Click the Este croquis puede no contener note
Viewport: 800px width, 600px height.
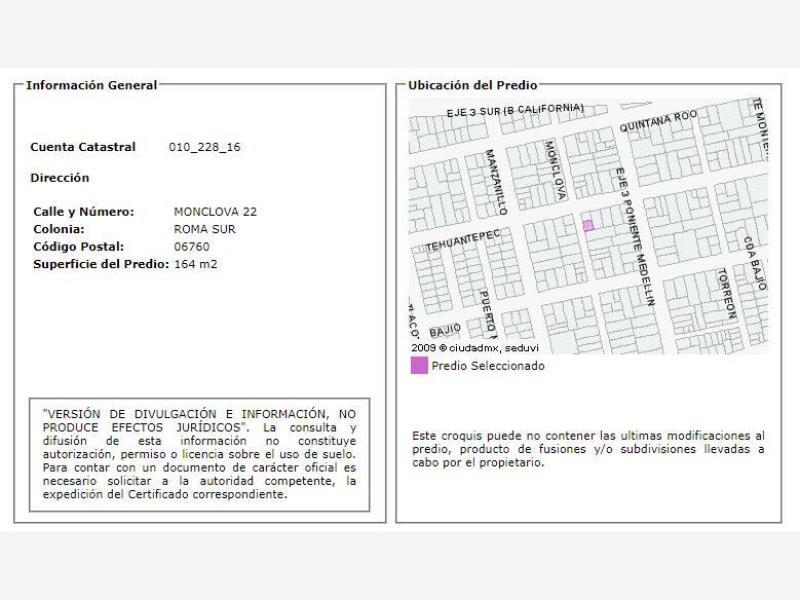pos(588,449)
